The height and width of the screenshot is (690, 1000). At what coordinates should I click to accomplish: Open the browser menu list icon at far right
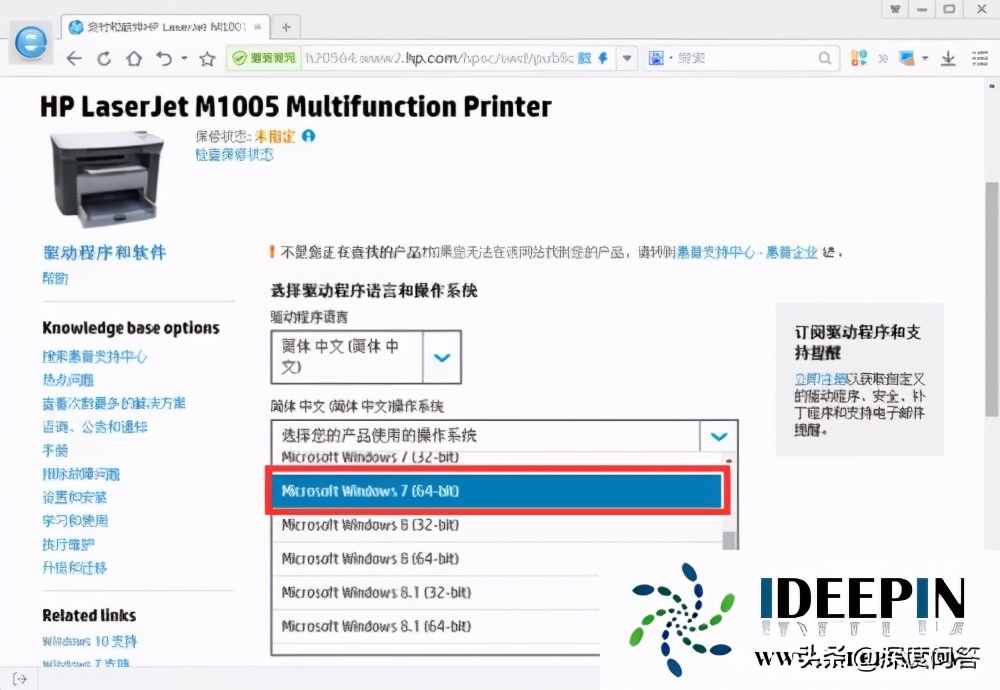point(979,58)
